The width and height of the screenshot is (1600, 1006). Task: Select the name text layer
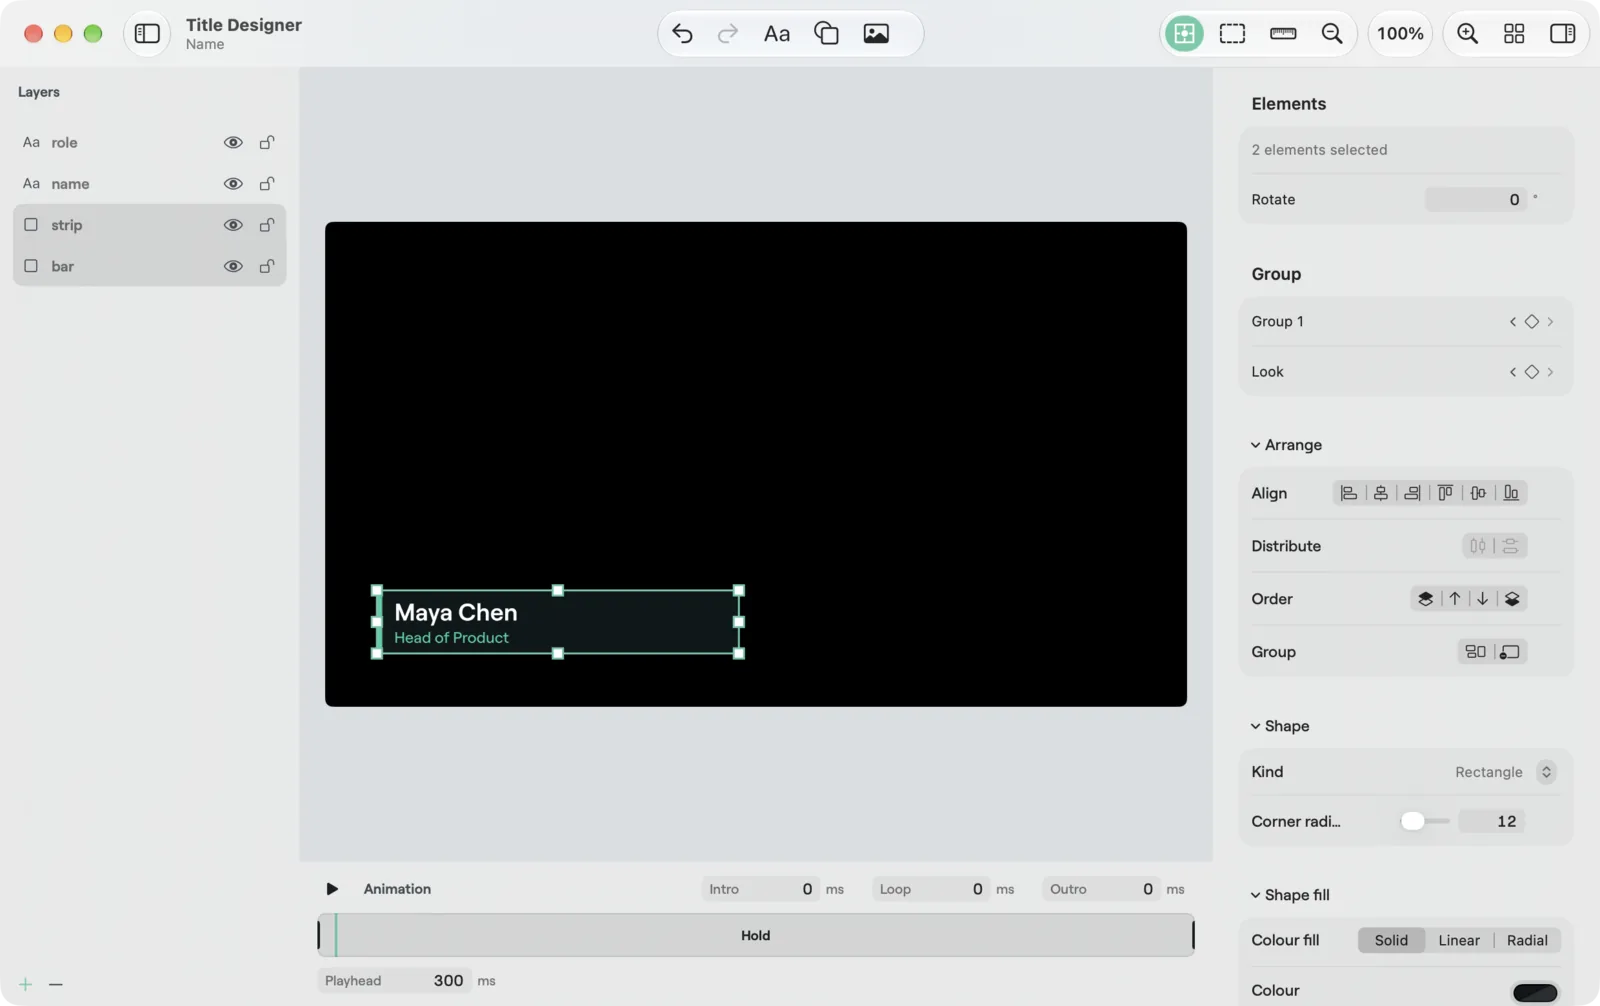pyautogui.click(x=150, y=184)
